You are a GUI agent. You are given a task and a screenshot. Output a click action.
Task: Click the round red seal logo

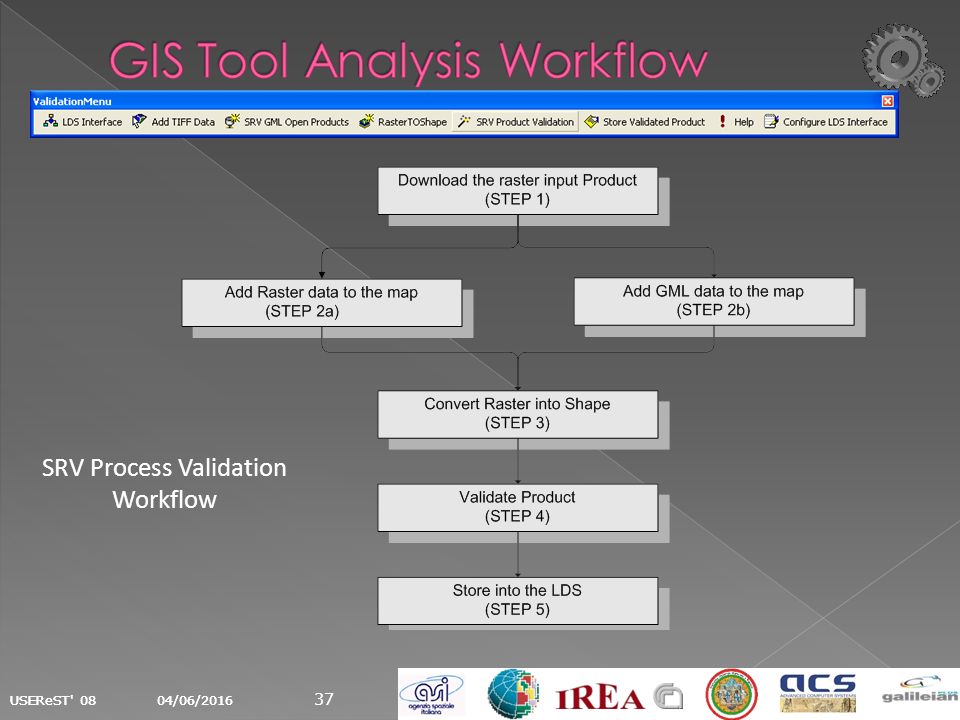pyautogui.click(x=731, y=694)
